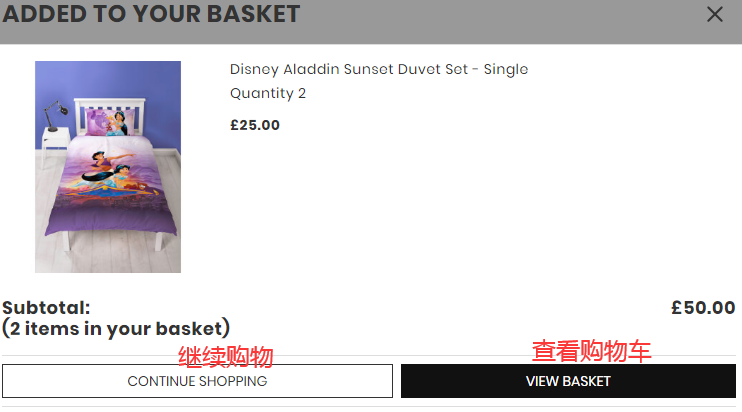Click the View Basket button

[x=568, y=381]
